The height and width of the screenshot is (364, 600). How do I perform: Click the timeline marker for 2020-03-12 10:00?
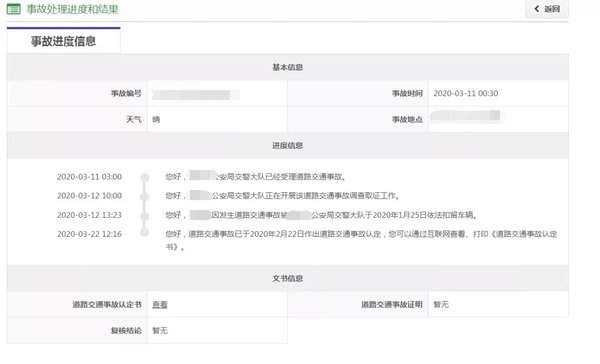click(145, 197)
